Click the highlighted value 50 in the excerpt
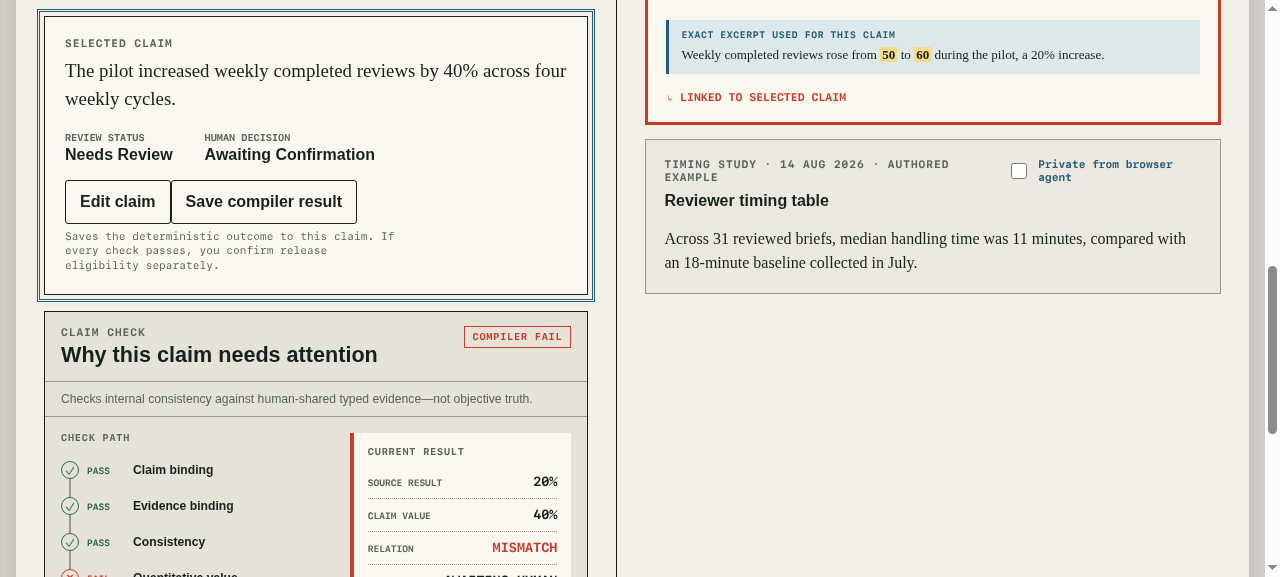 pos(888,55)
